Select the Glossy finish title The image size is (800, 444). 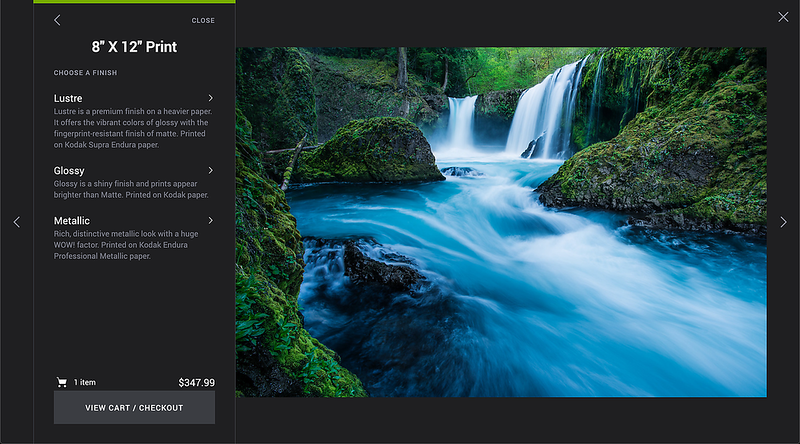[69, 171]
